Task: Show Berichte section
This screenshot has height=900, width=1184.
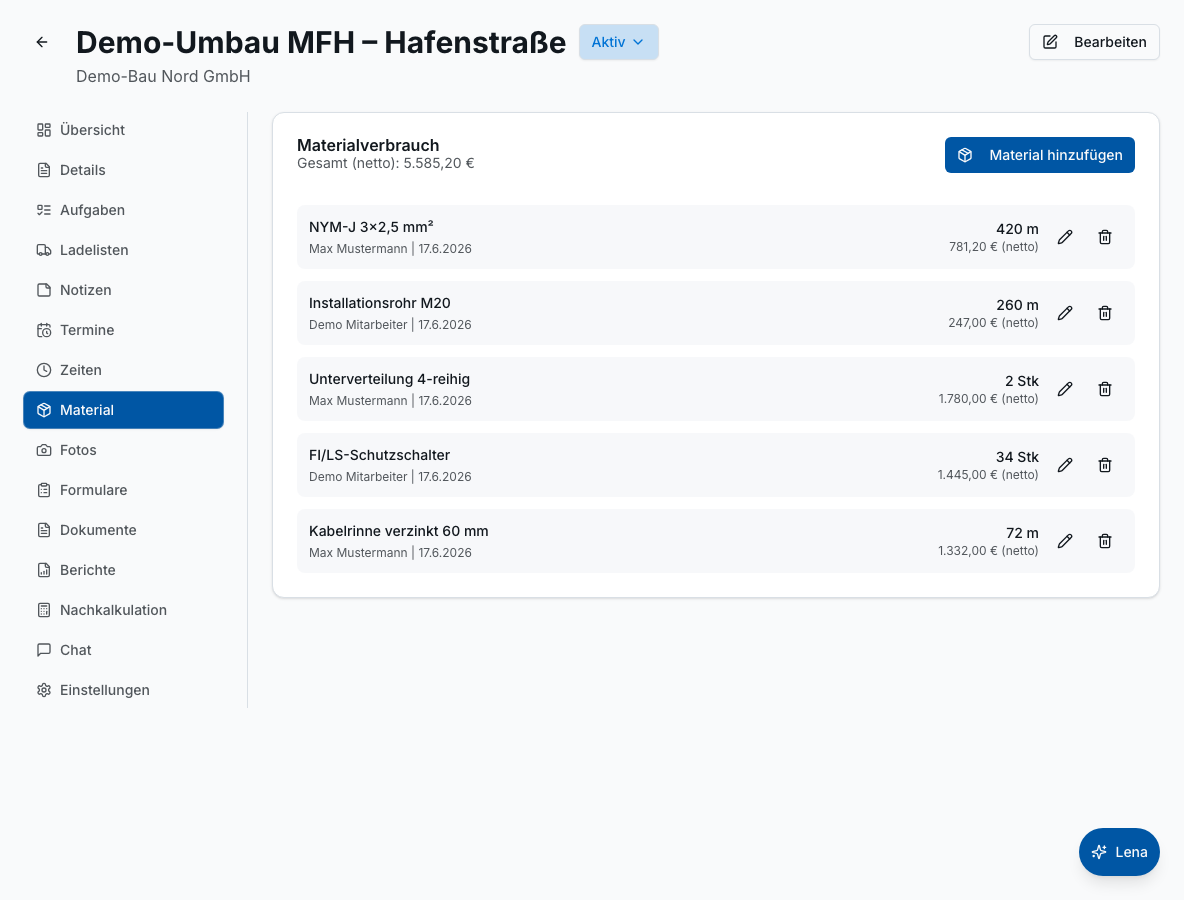Action: (123, 570)
